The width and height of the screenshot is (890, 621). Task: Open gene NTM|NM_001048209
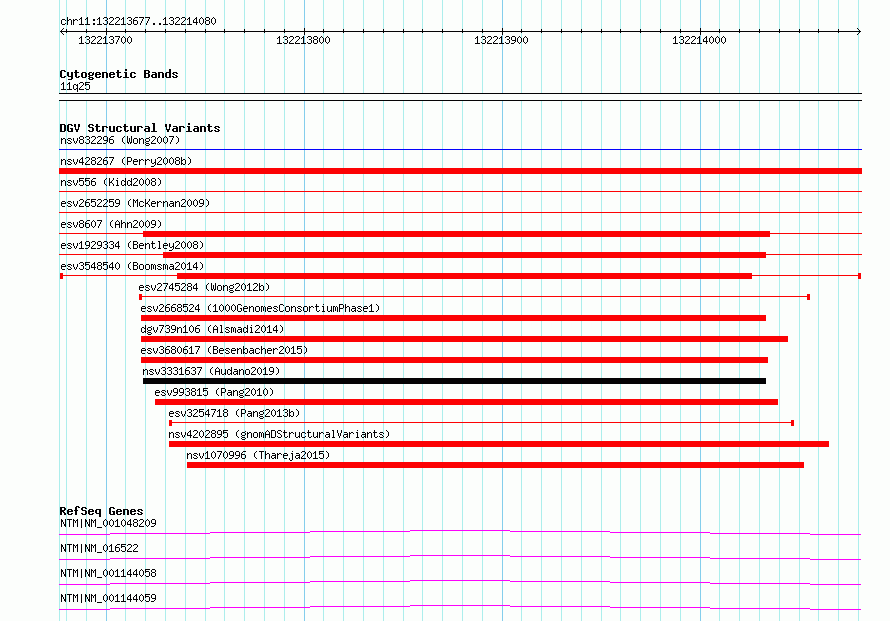click(108, 523)
